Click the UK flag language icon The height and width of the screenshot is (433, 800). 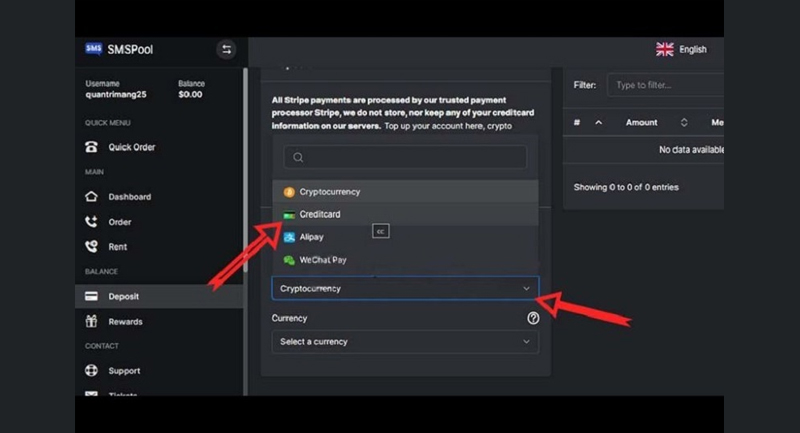(665, 49)
